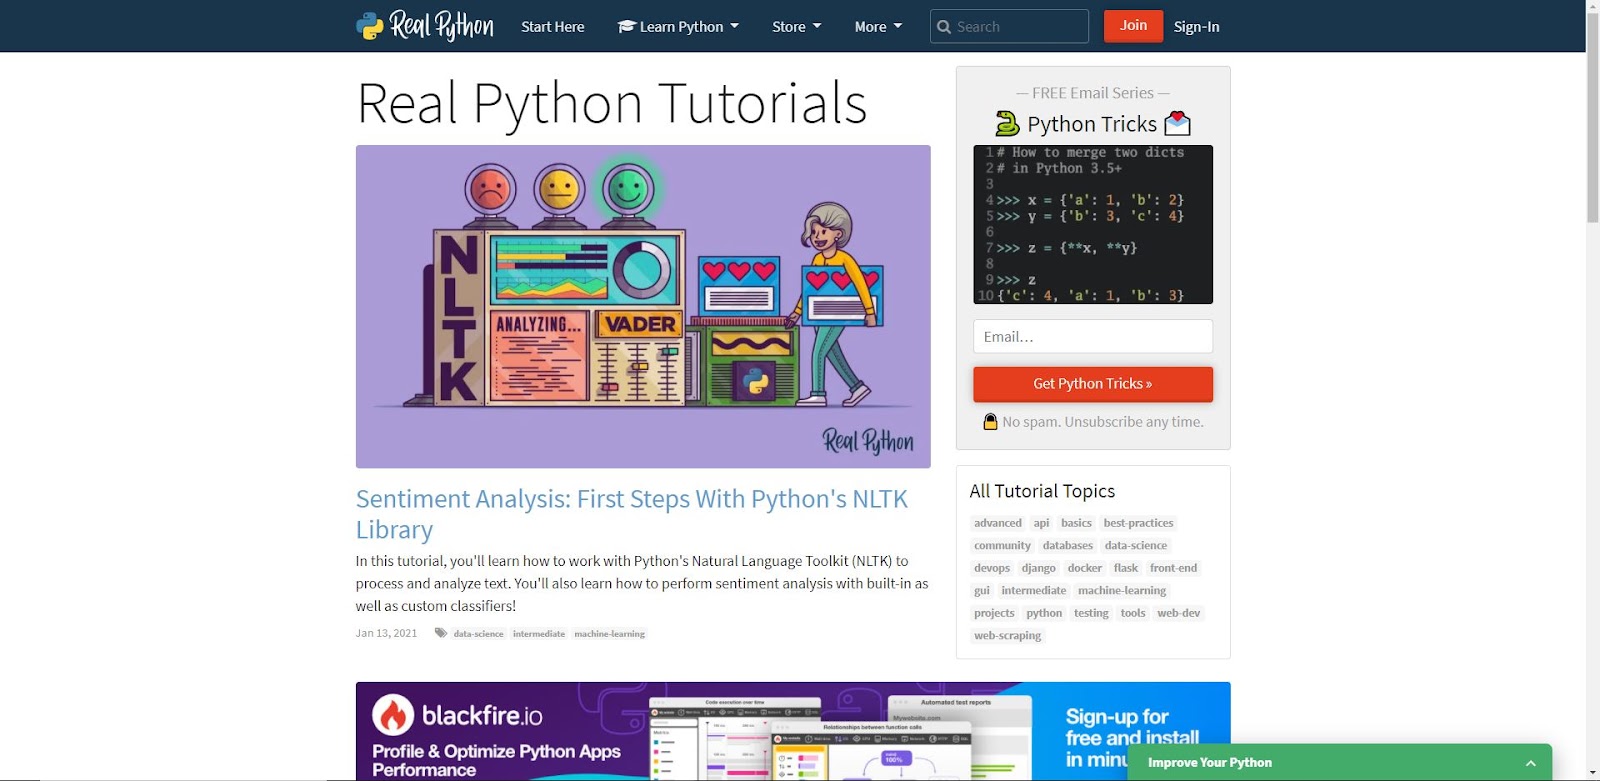Click the tag icon beside data-science

click(x=440, y=633)
